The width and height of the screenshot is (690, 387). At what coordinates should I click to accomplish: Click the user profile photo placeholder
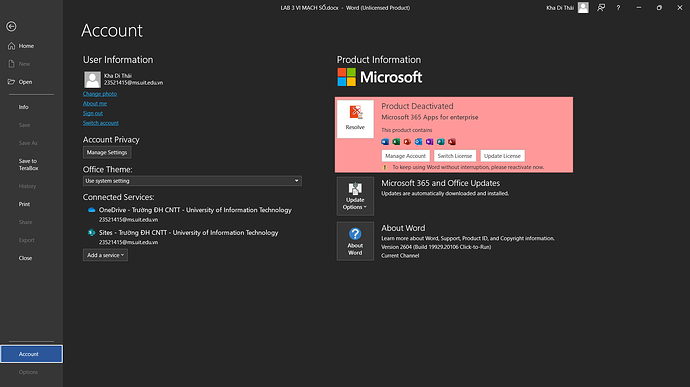[x=92, y=80]
